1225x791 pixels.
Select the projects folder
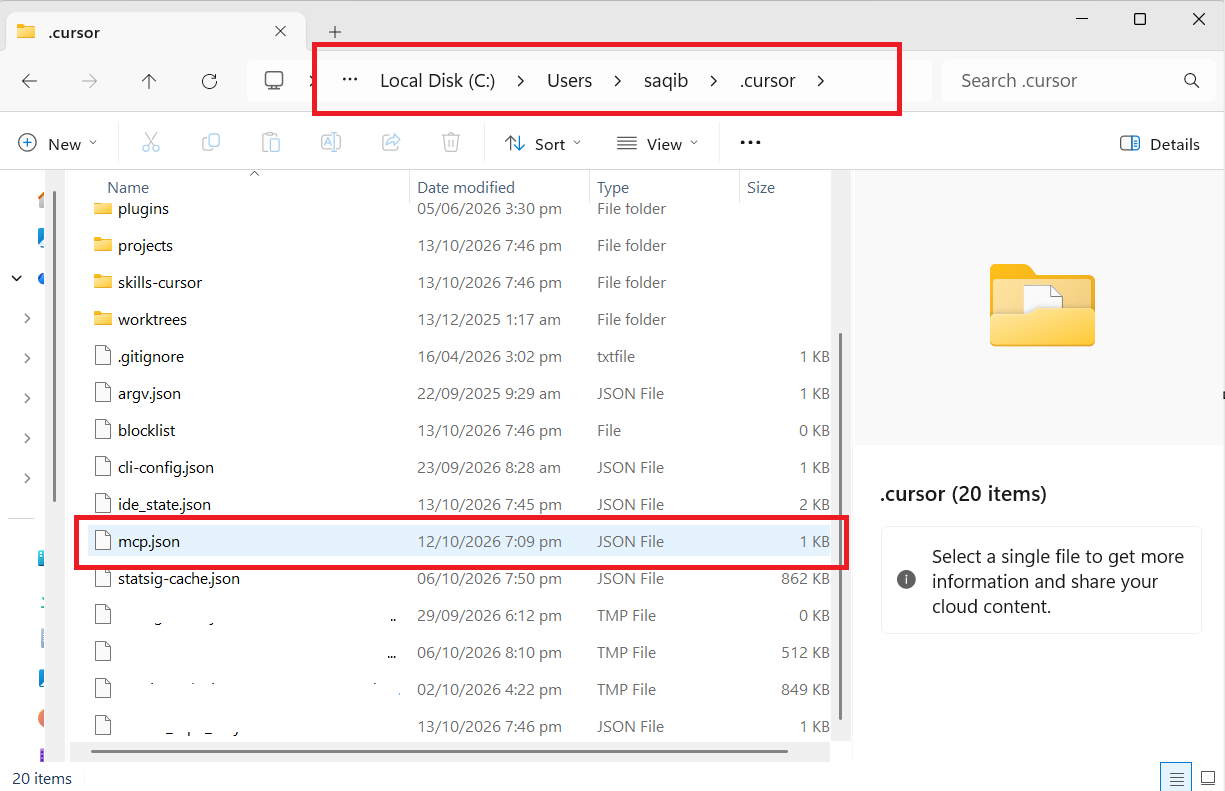(x=461, y=245)
